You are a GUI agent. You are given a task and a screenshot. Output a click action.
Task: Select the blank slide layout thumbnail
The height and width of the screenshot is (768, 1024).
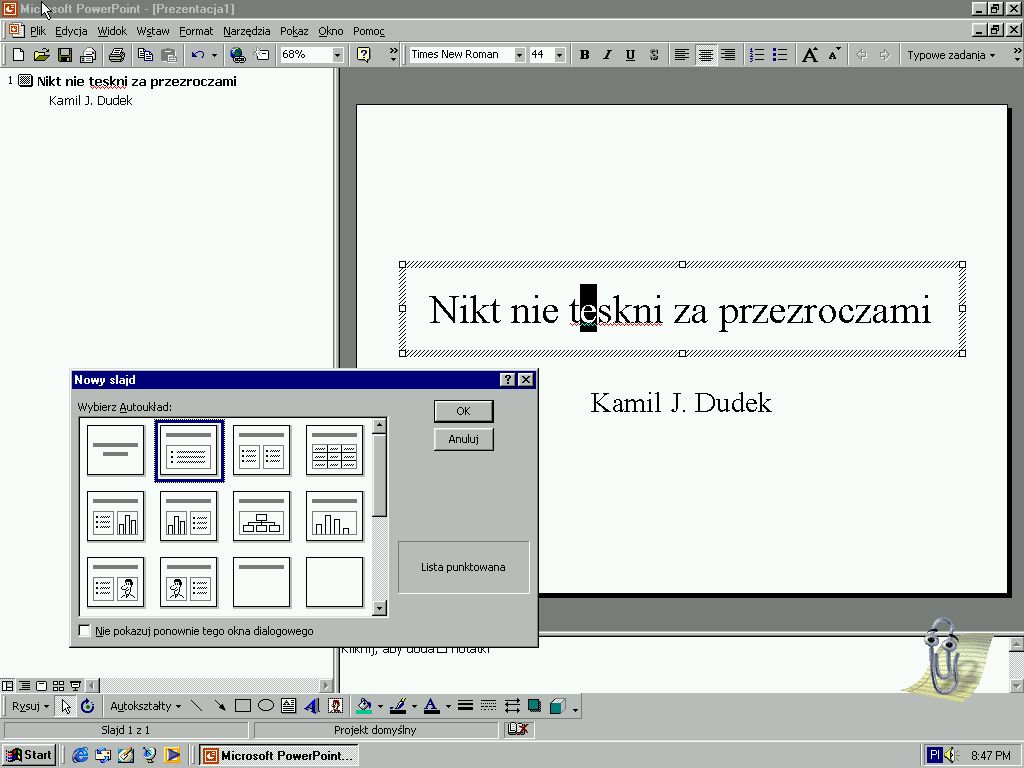(x=334, y=583)
